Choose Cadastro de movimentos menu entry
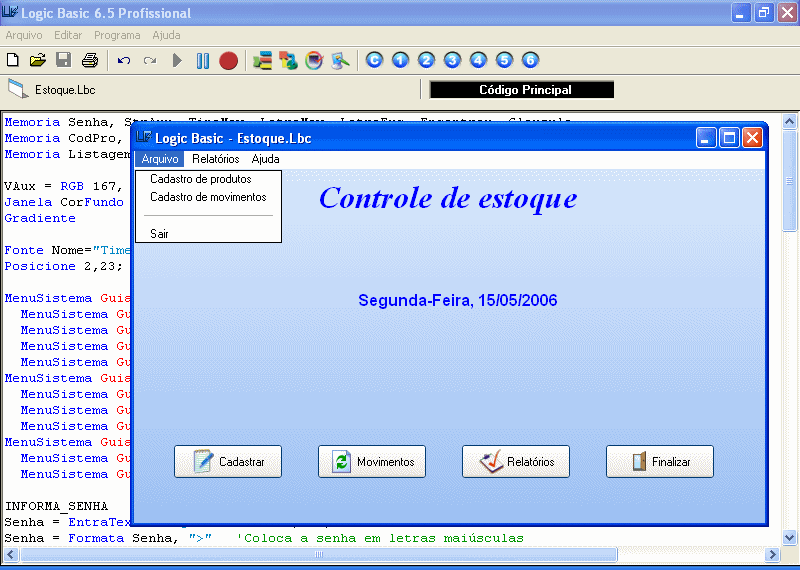This screenshot has width=800, height=570. coord(208,197)
